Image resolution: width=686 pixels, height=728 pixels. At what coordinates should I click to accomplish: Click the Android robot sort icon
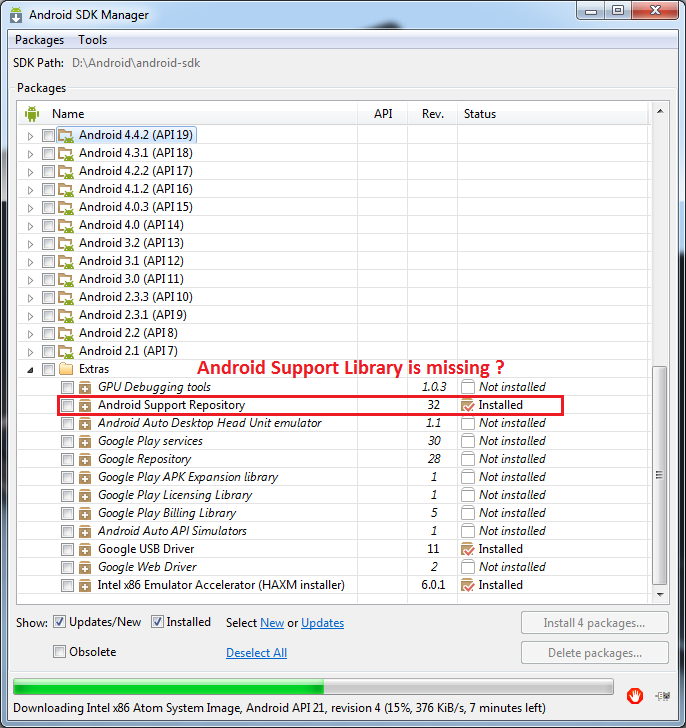32,114
